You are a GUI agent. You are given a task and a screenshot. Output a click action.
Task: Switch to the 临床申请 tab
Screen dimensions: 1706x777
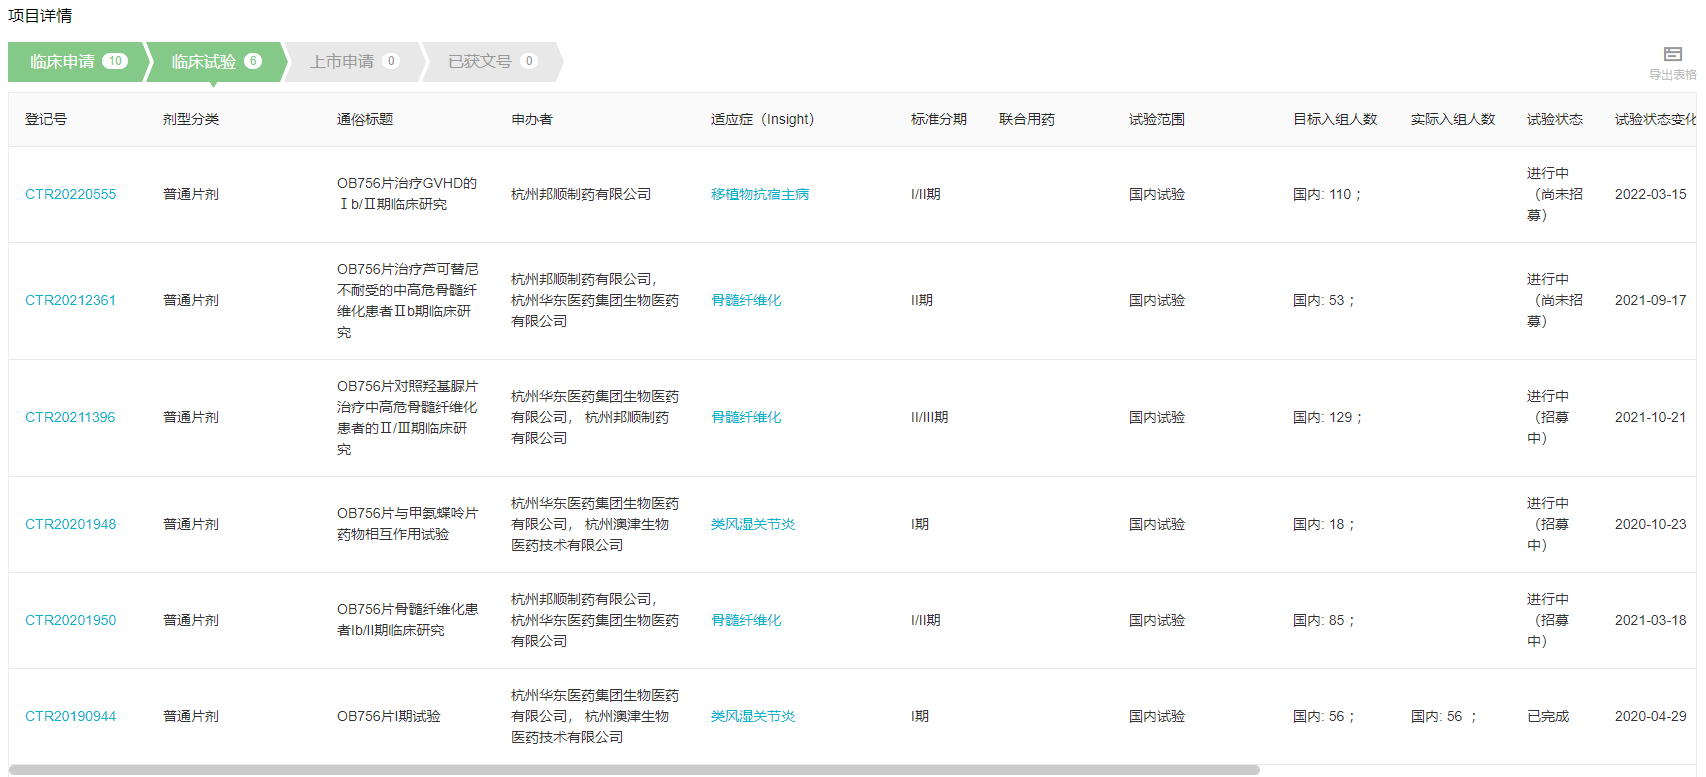77,62
